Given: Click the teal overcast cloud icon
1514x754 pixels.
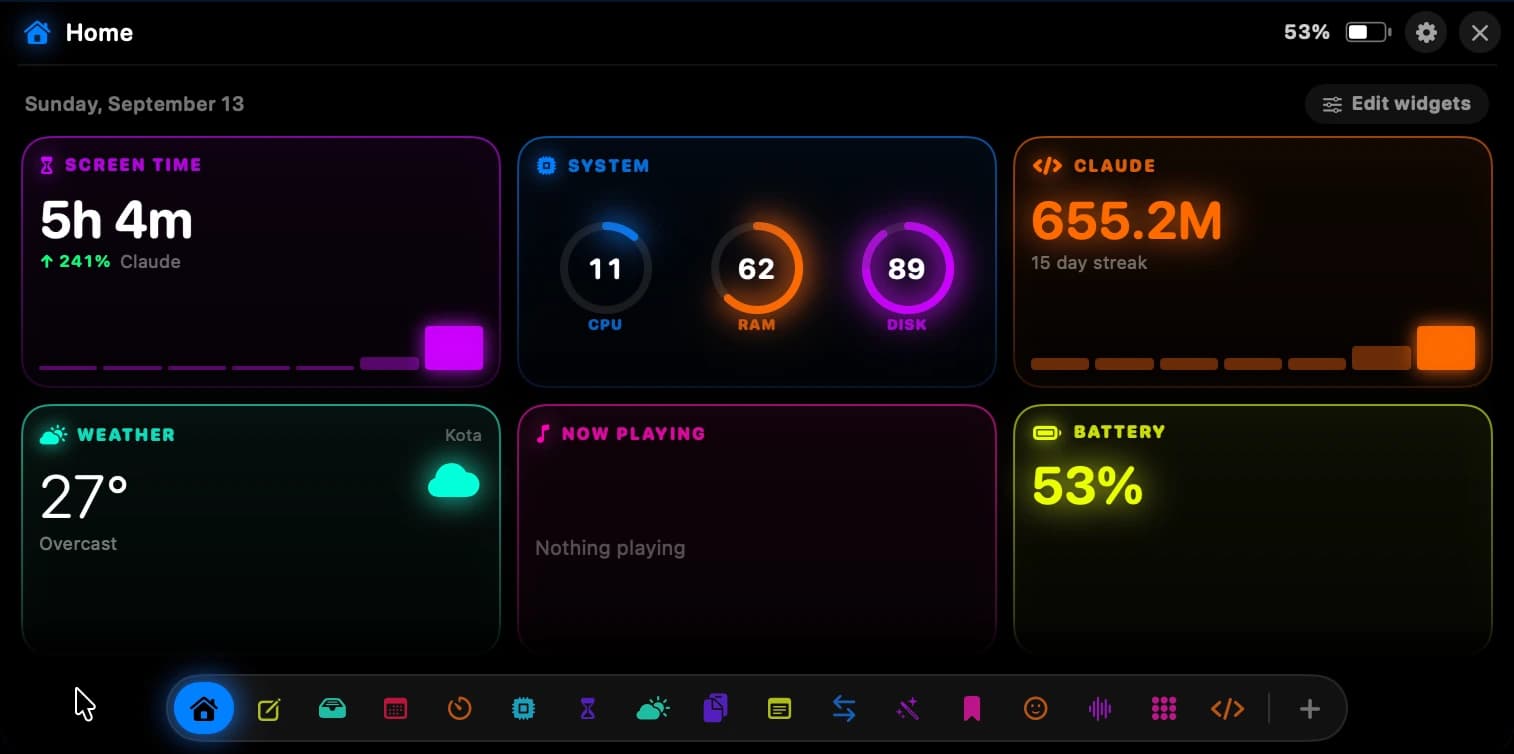Looking at the screenshot, I should coord(454,482).
